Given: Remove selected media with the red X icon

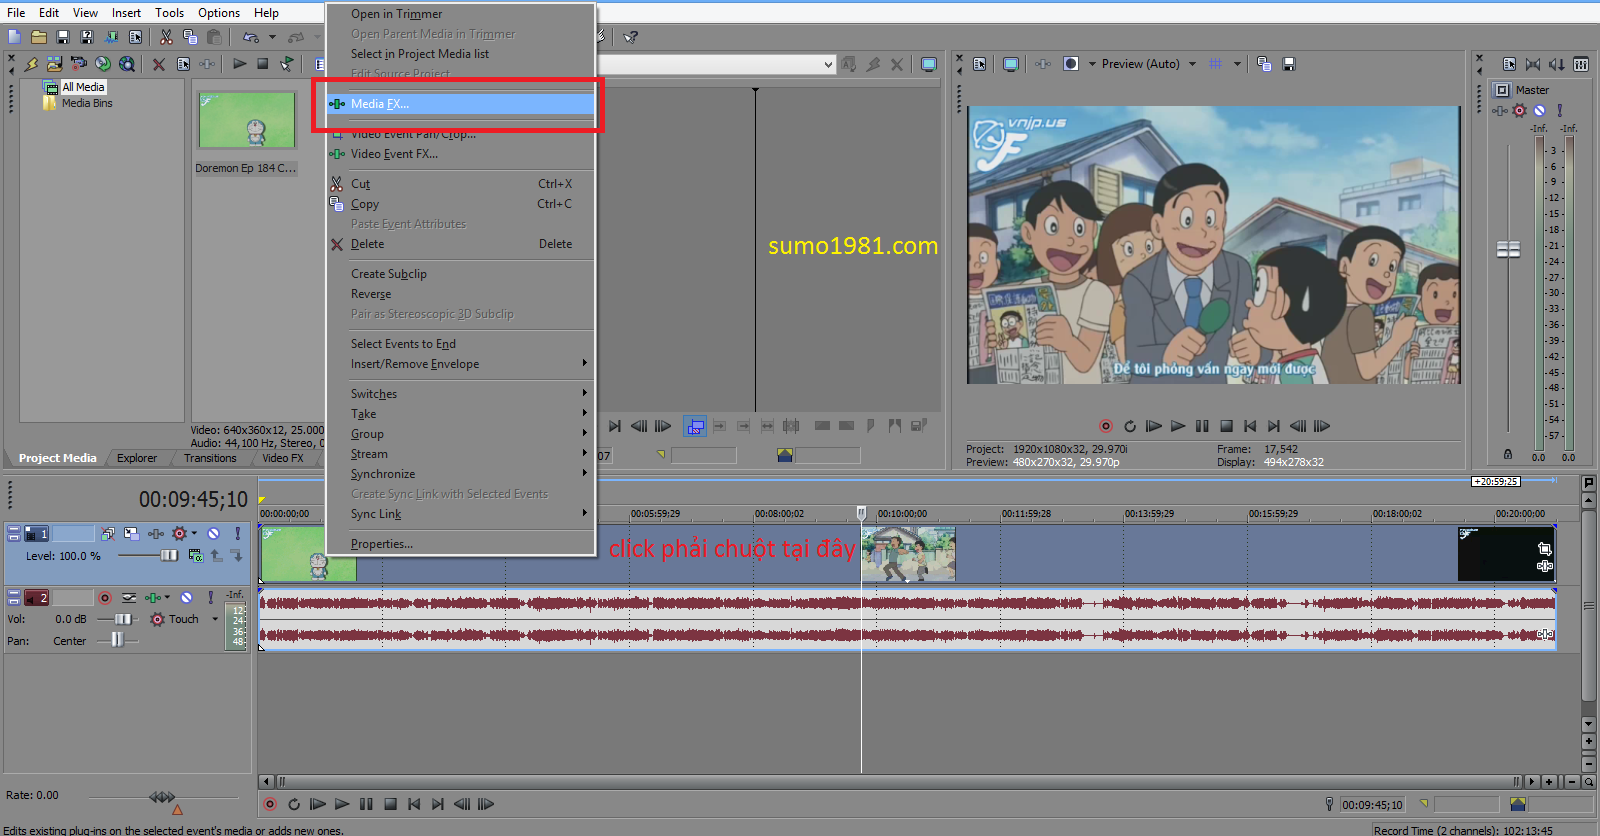Looking at the screenshot, I should [x=159, y=64].
